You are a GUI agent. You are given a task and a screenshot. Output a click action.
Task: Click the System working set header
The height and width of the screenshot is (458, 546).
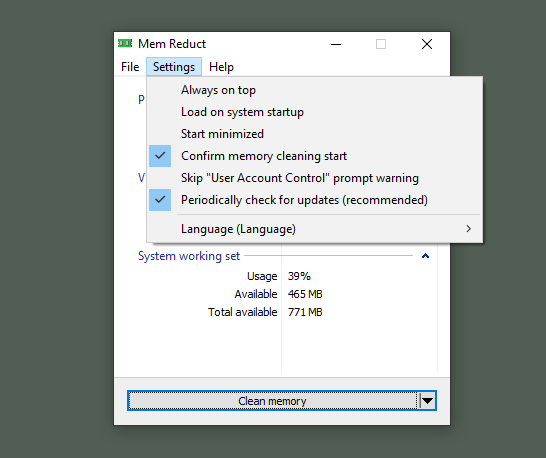(189, 256)
